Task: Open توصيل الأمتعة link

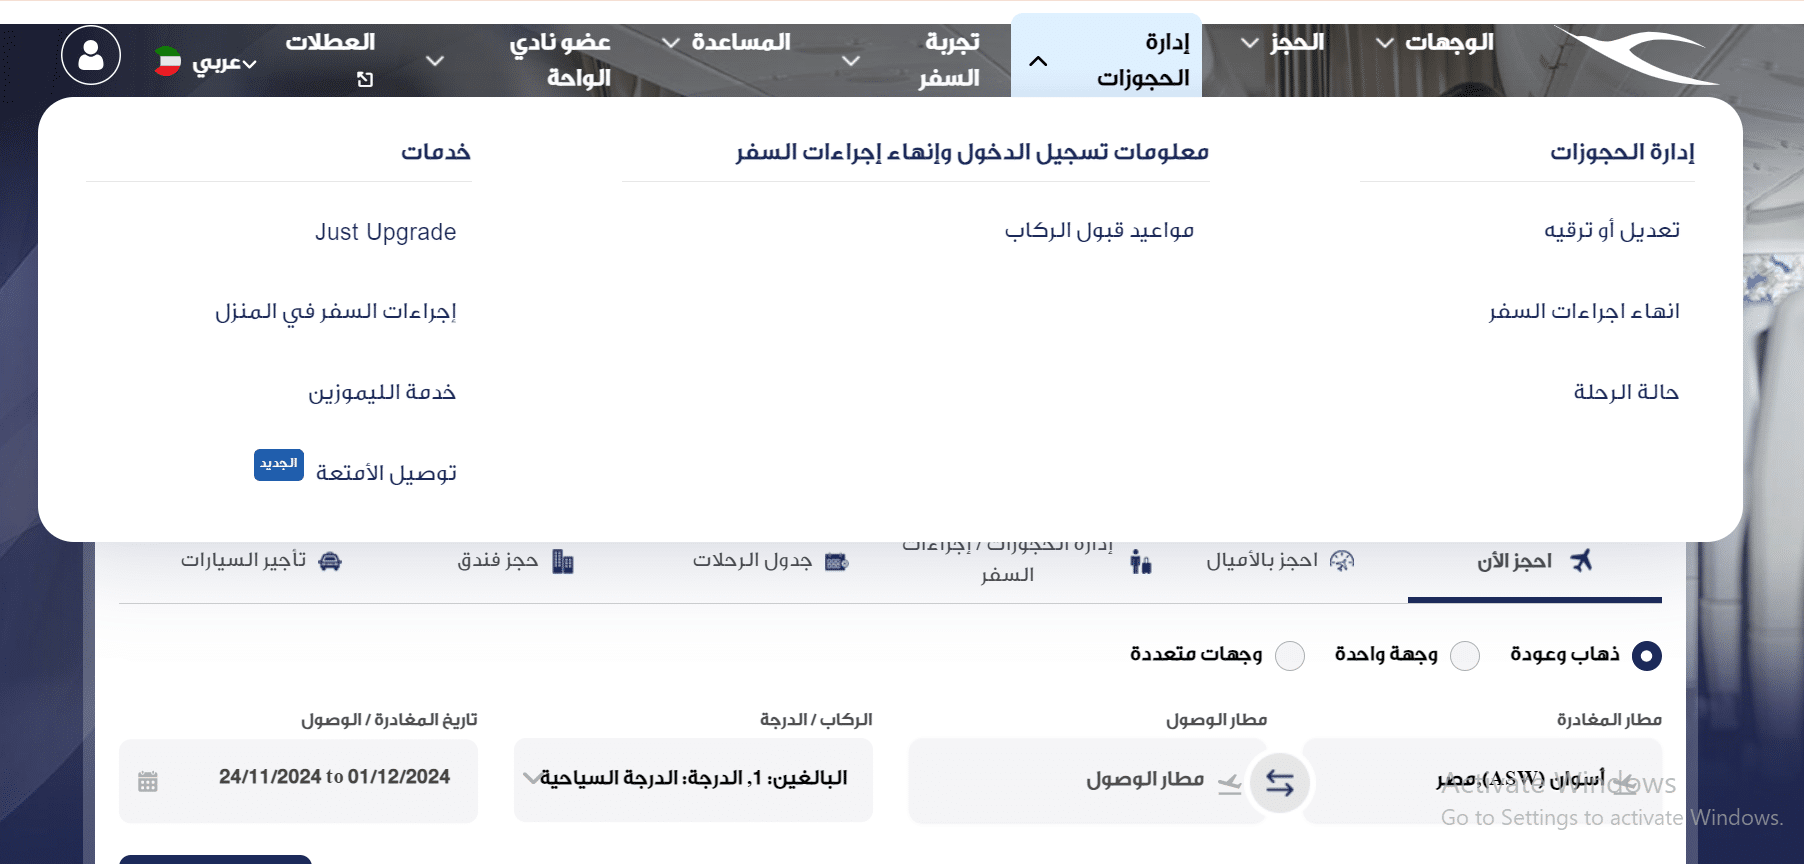Action: pyautogui.click(x=386, y=473)
